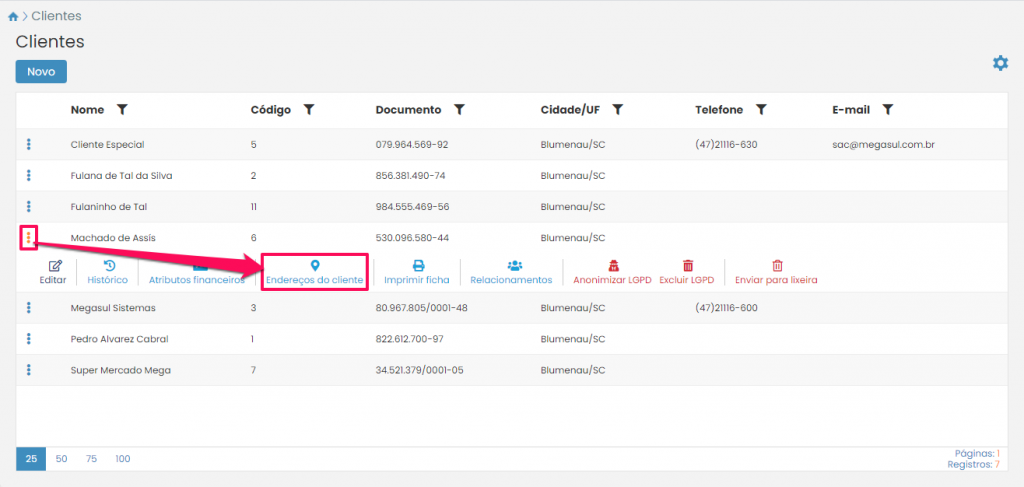
Task: Click Atributos financeiros action
Action: point(197,273)
